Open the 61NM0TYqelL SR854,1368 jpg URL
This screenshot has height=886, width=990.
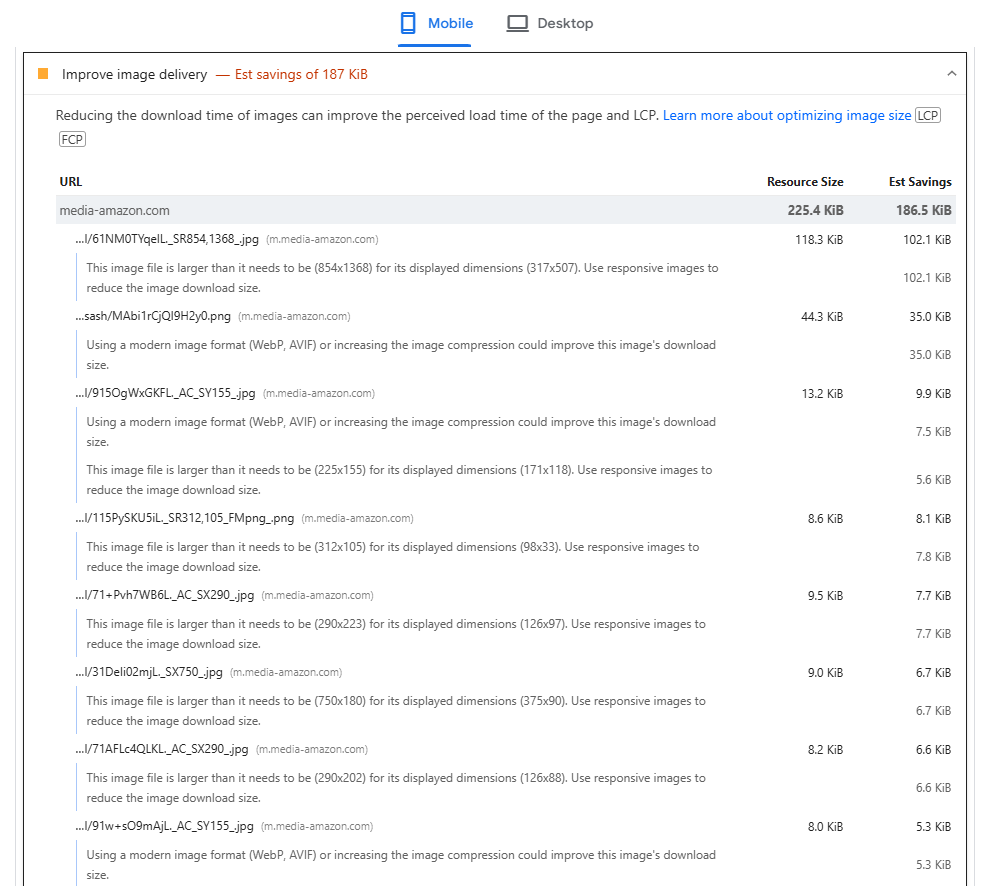pos(168,240)
